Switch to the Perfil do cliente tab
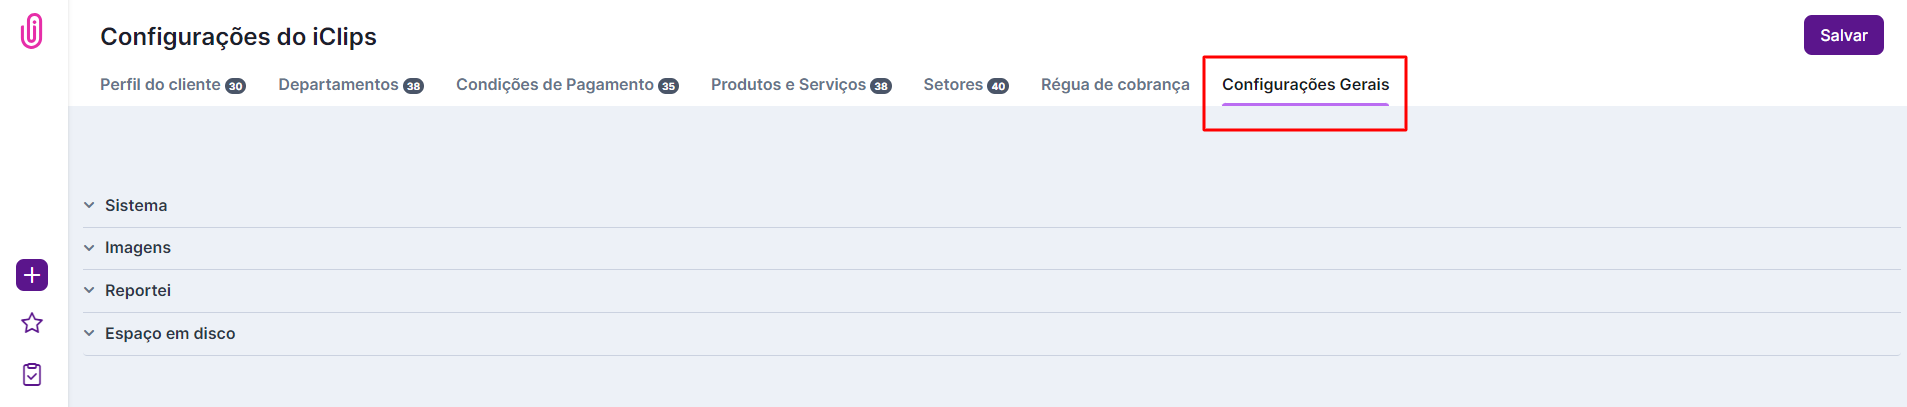The width and height of the screenshot is (1907, 407). pyautogui.click(x=160, y=85)
